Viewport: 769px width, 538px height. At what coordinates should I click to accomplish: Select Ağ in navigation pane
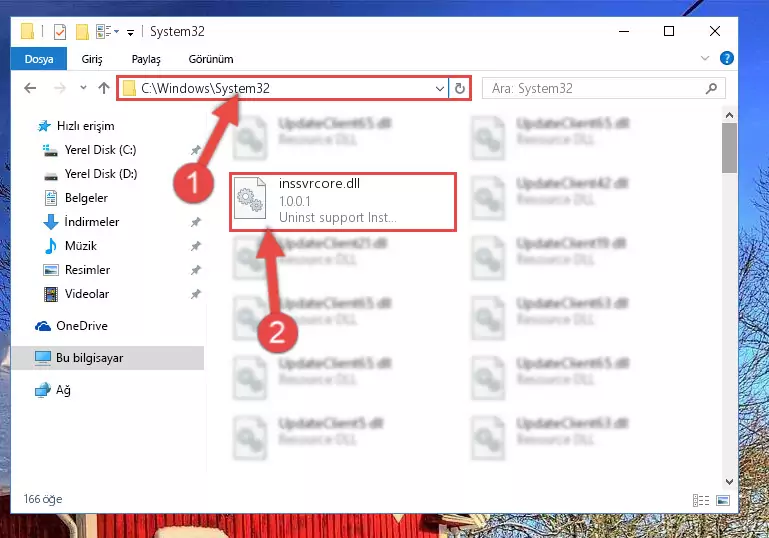pyautogui.click(x=52, y=390)
